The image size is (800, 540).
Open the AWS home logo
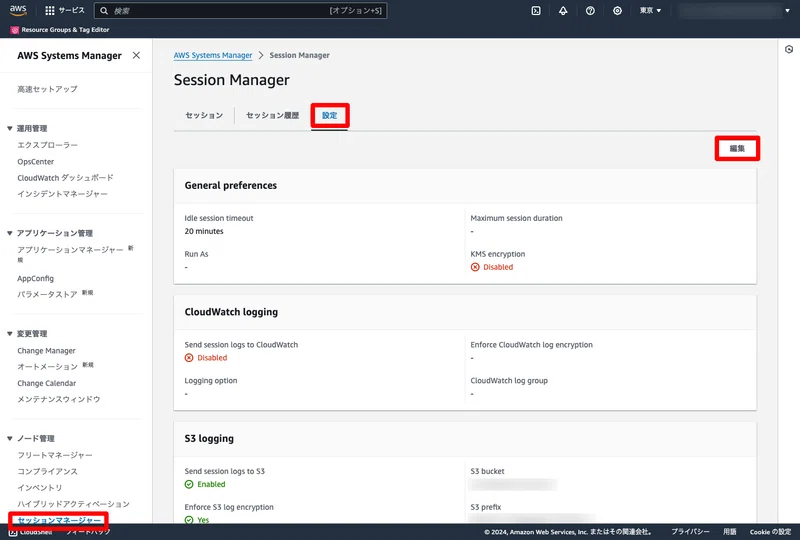[18, 10]
